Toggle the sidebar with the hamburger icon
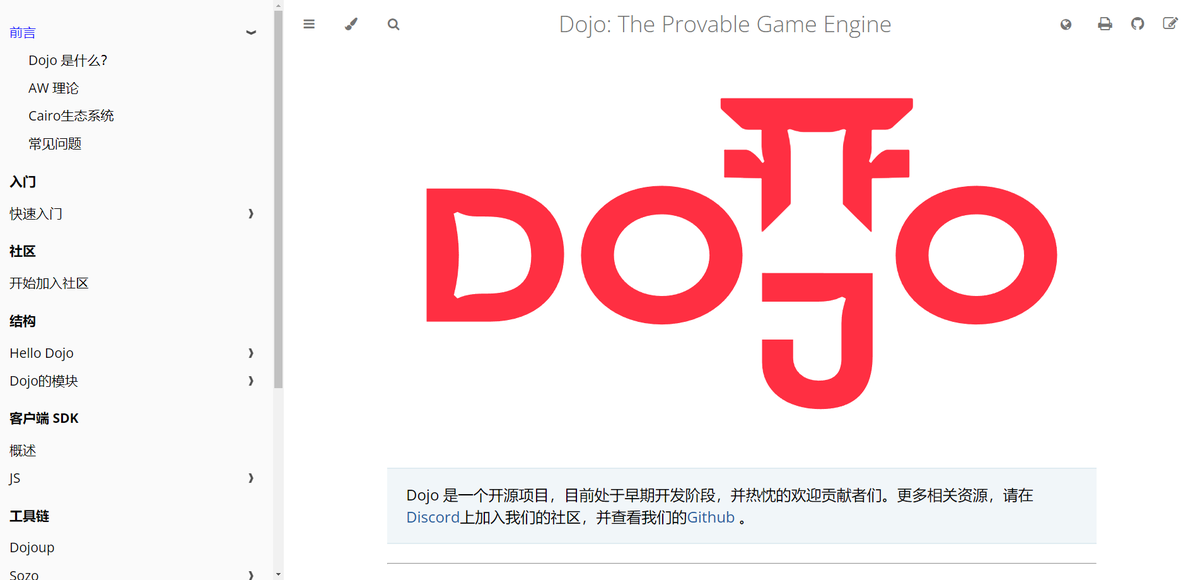Viewport: 1200px width, 580px height. click(309, 24)
